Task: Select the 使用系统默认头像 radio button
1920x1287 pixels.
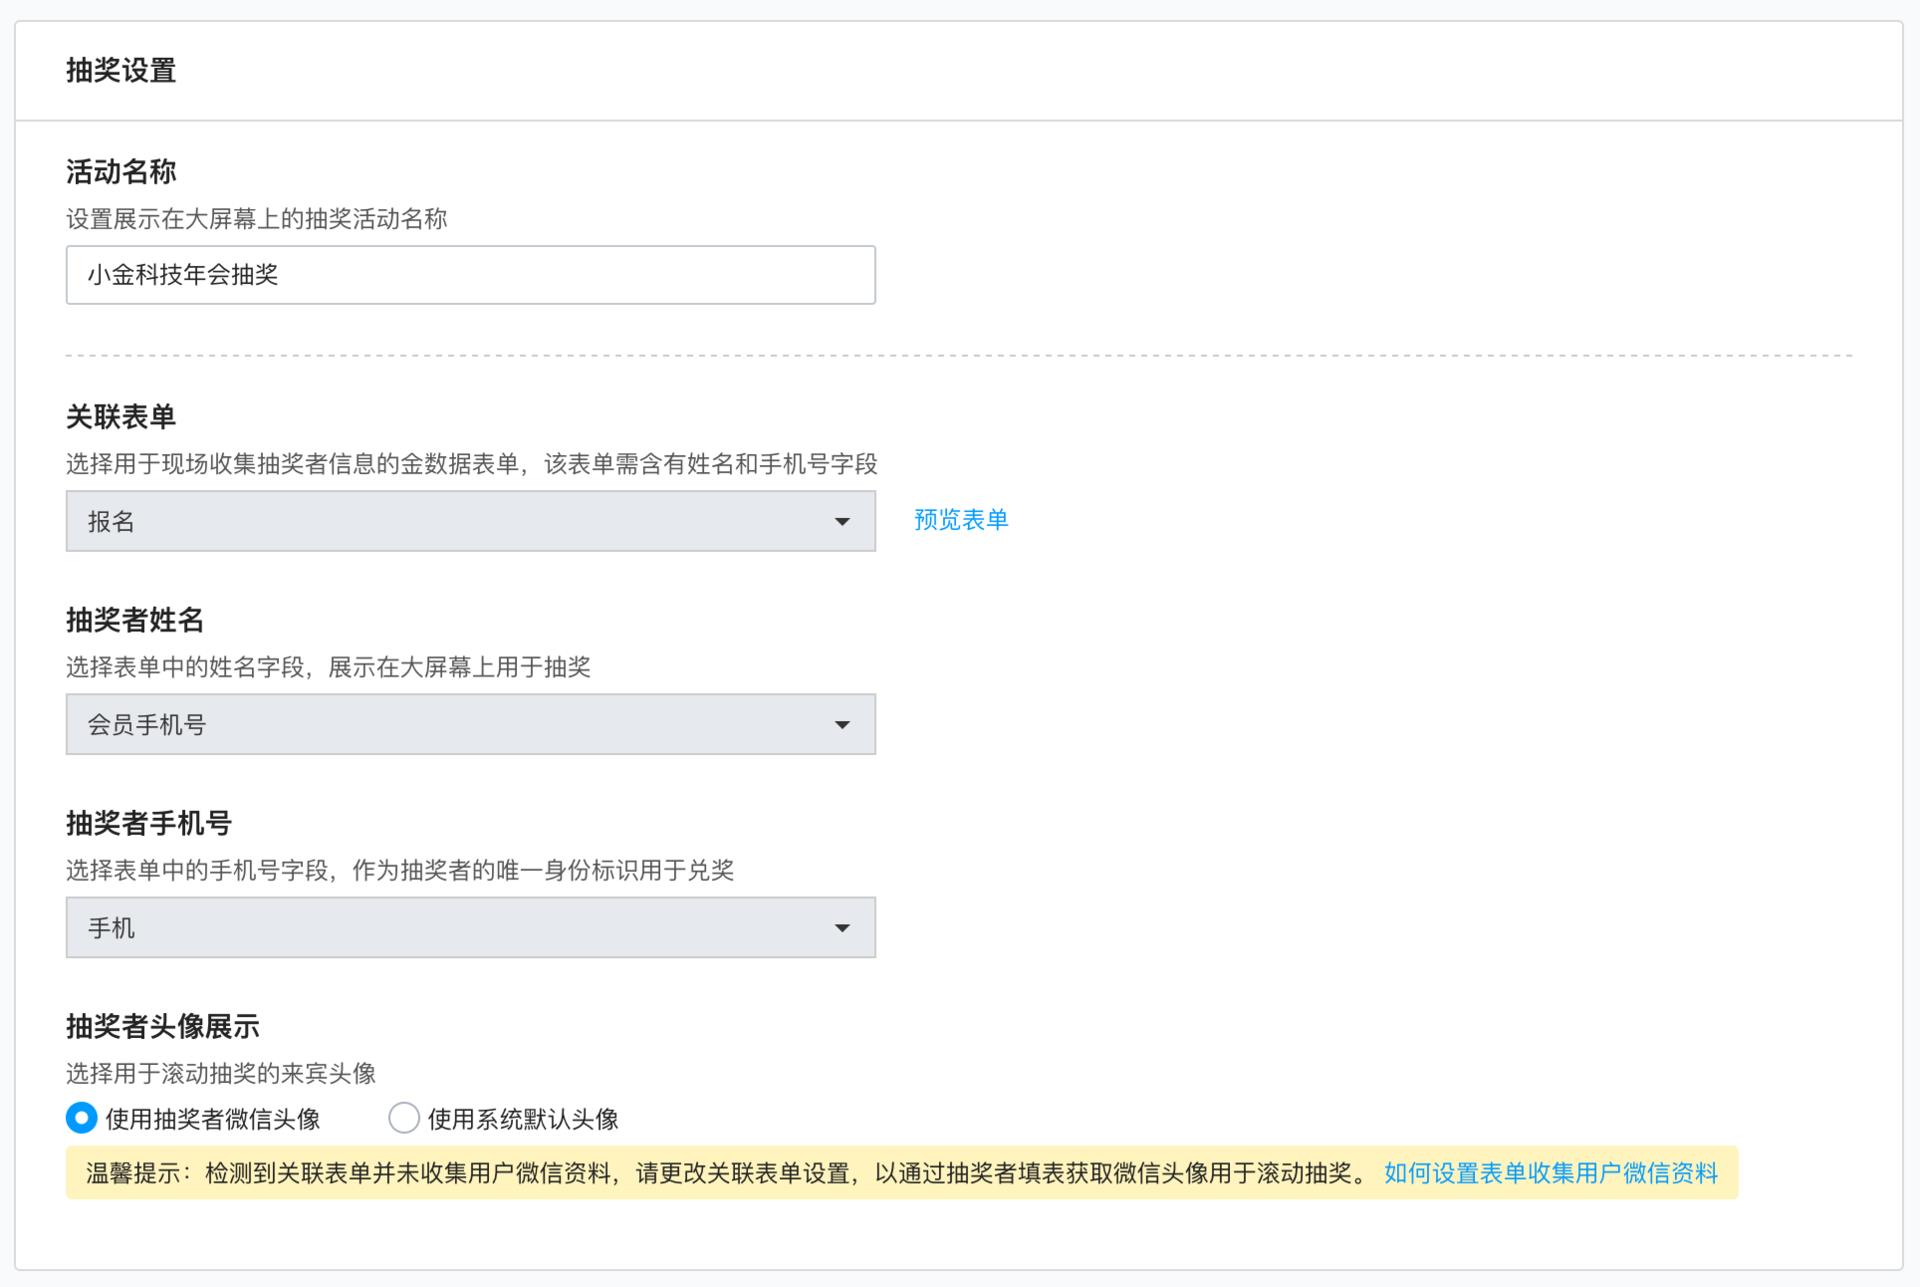Action: pyautogui.click(x=404, y=1118)
